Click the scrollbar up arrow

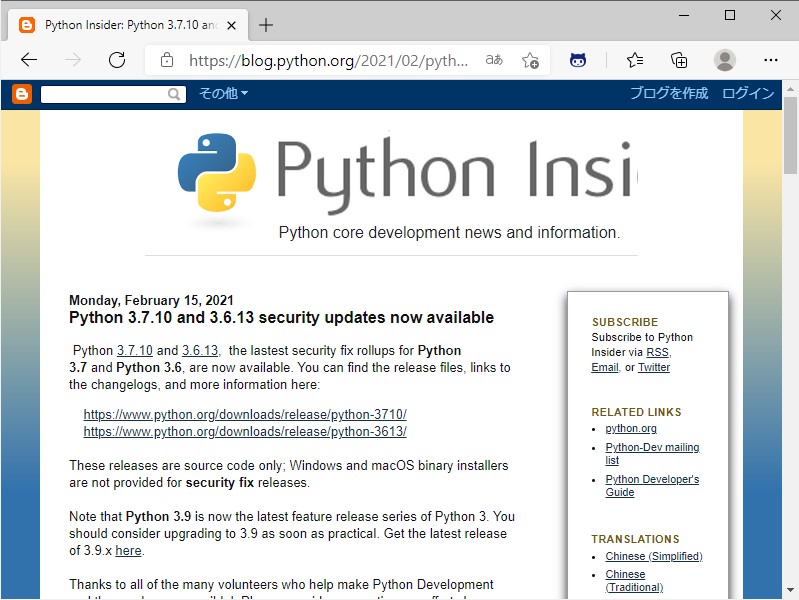[790, 88]
